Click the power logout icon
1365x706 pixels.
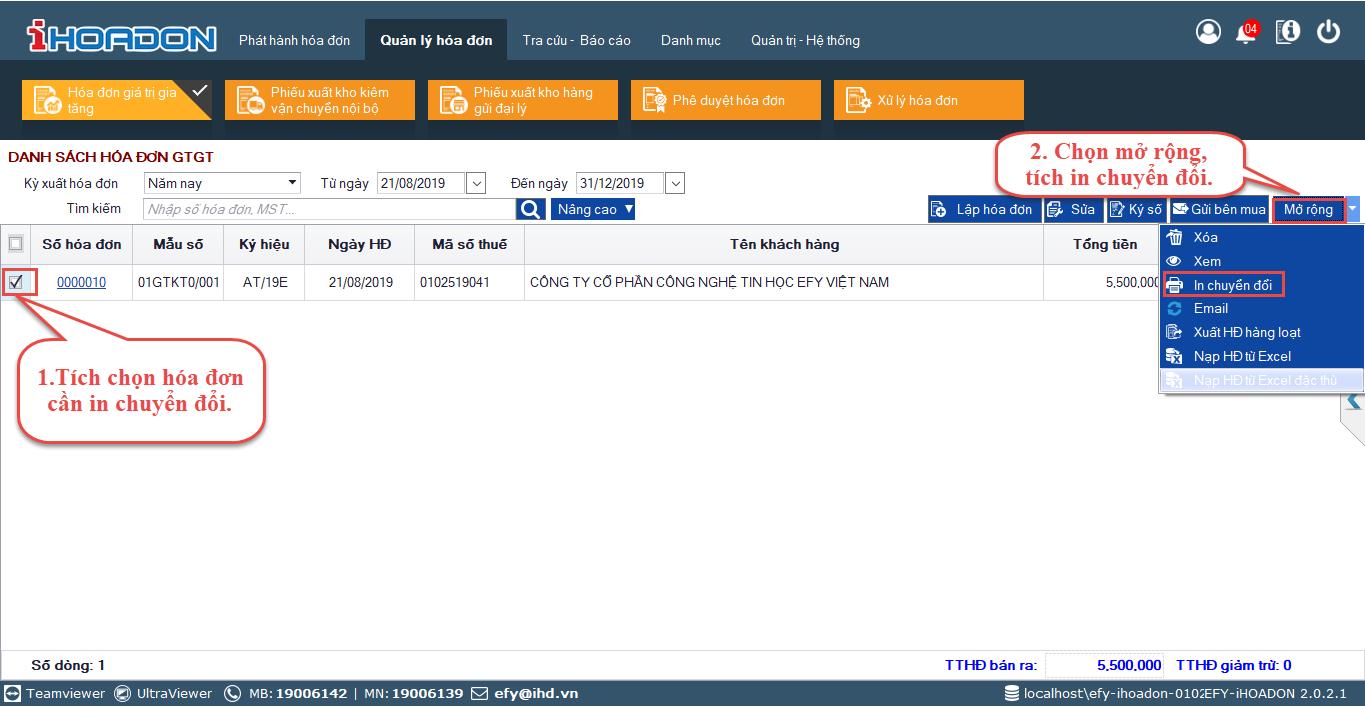[x=1328, y=32]
